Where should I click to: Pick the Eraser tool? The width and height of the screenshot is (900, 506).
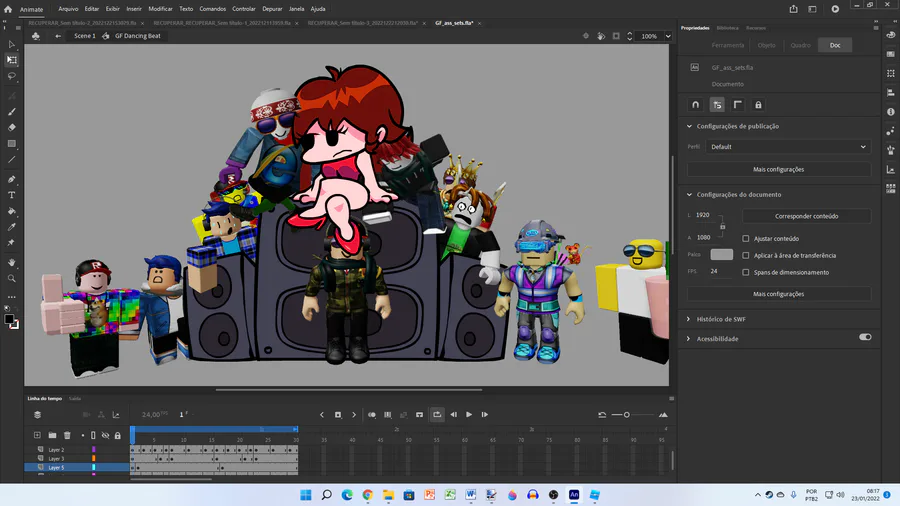point(12,127)
